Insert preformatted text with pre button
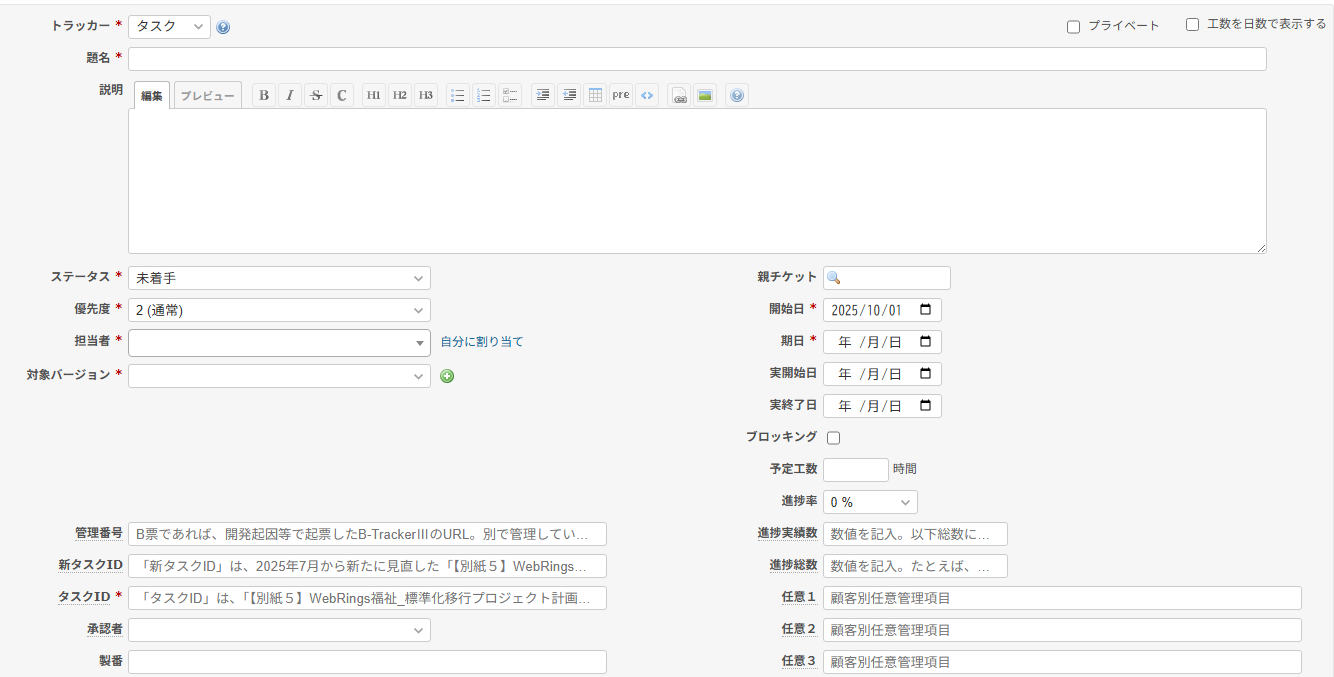The height and width of the screenshot is (677, 1334). click(621, 95)
